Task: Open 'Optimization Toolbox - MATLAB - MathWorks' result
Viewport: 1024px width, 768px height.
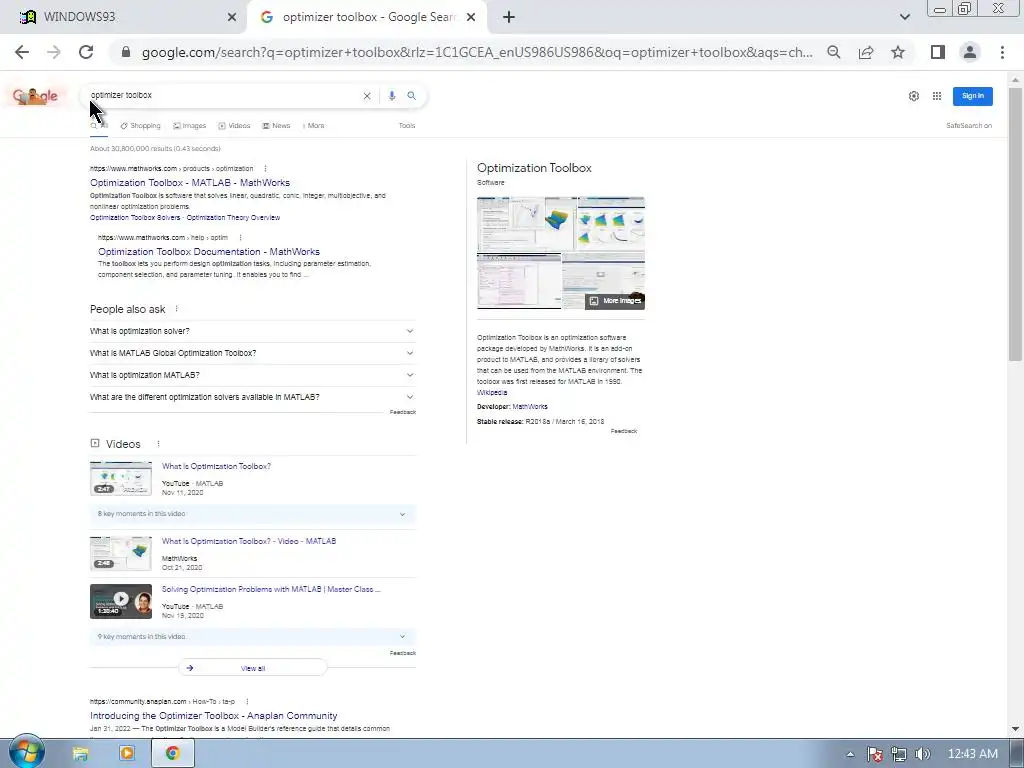Action: [x=190, y=183]
